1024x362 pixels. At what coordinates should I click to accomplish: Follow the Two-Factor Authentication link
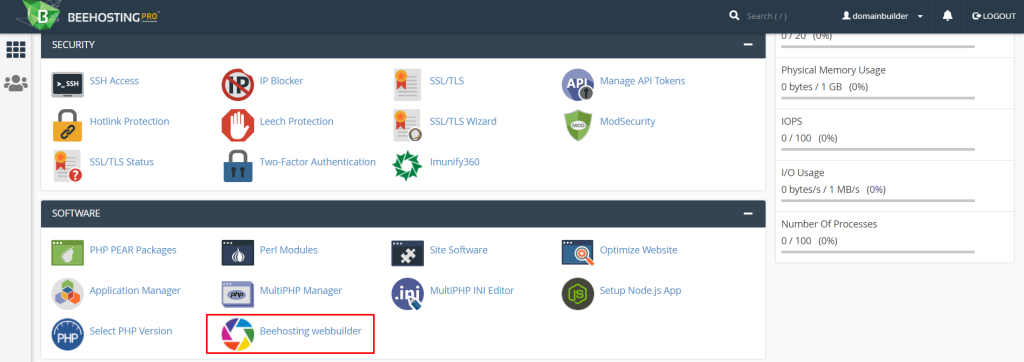coord(318,161)
